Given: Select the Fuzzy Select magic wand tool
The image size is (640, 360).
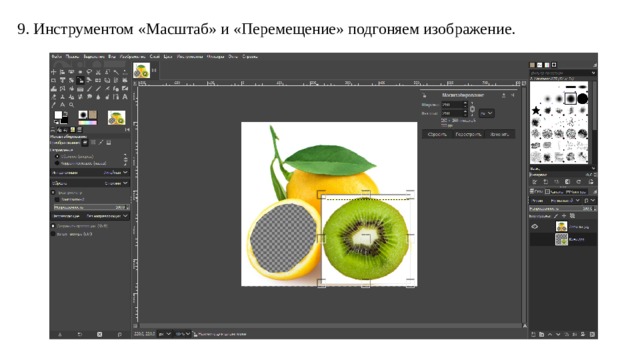Looking at the screenshot, I should tap(116, 72).
